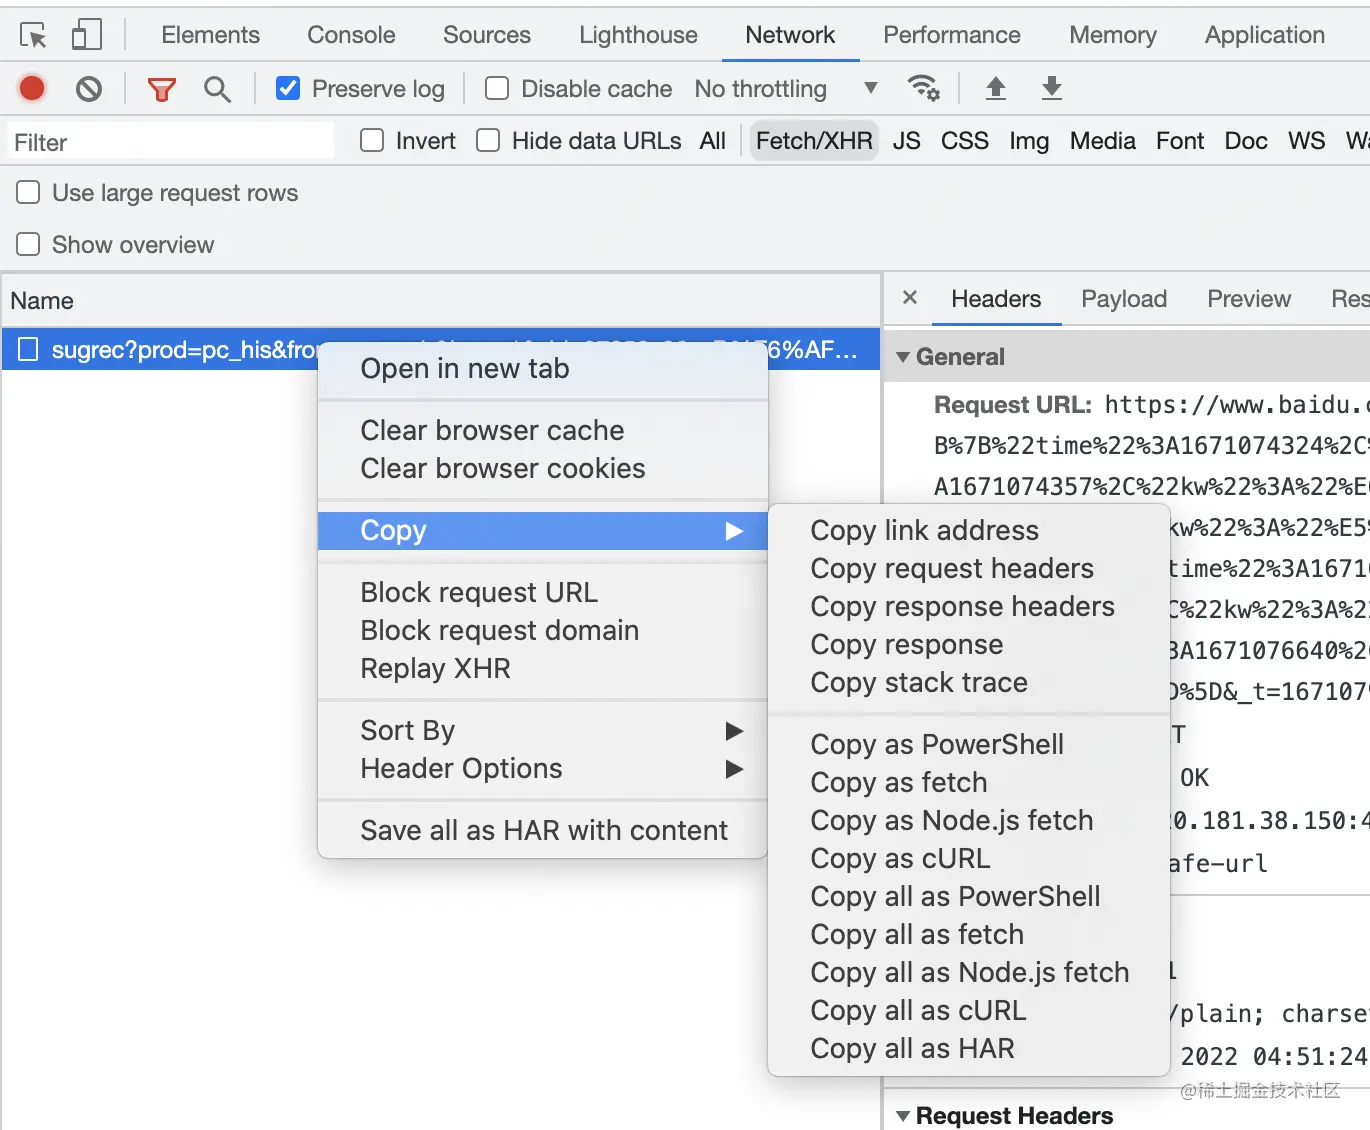Viewport: 1370px width, 1130px height.
Task: Toggle the device toolbar icon
Action: (87, 35)
